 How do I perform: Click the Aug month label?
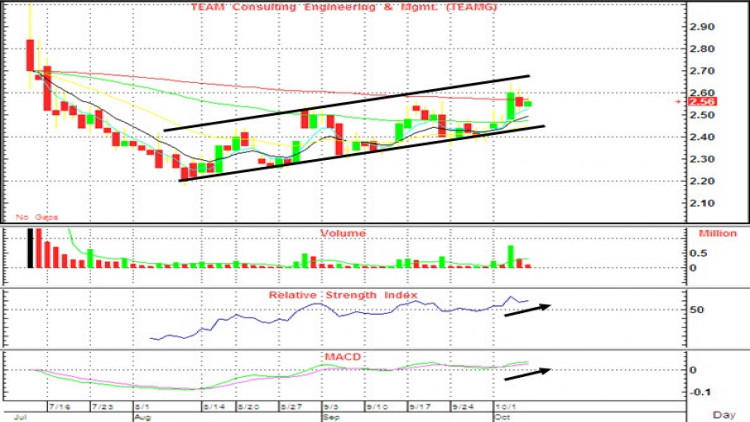point(143,417)
